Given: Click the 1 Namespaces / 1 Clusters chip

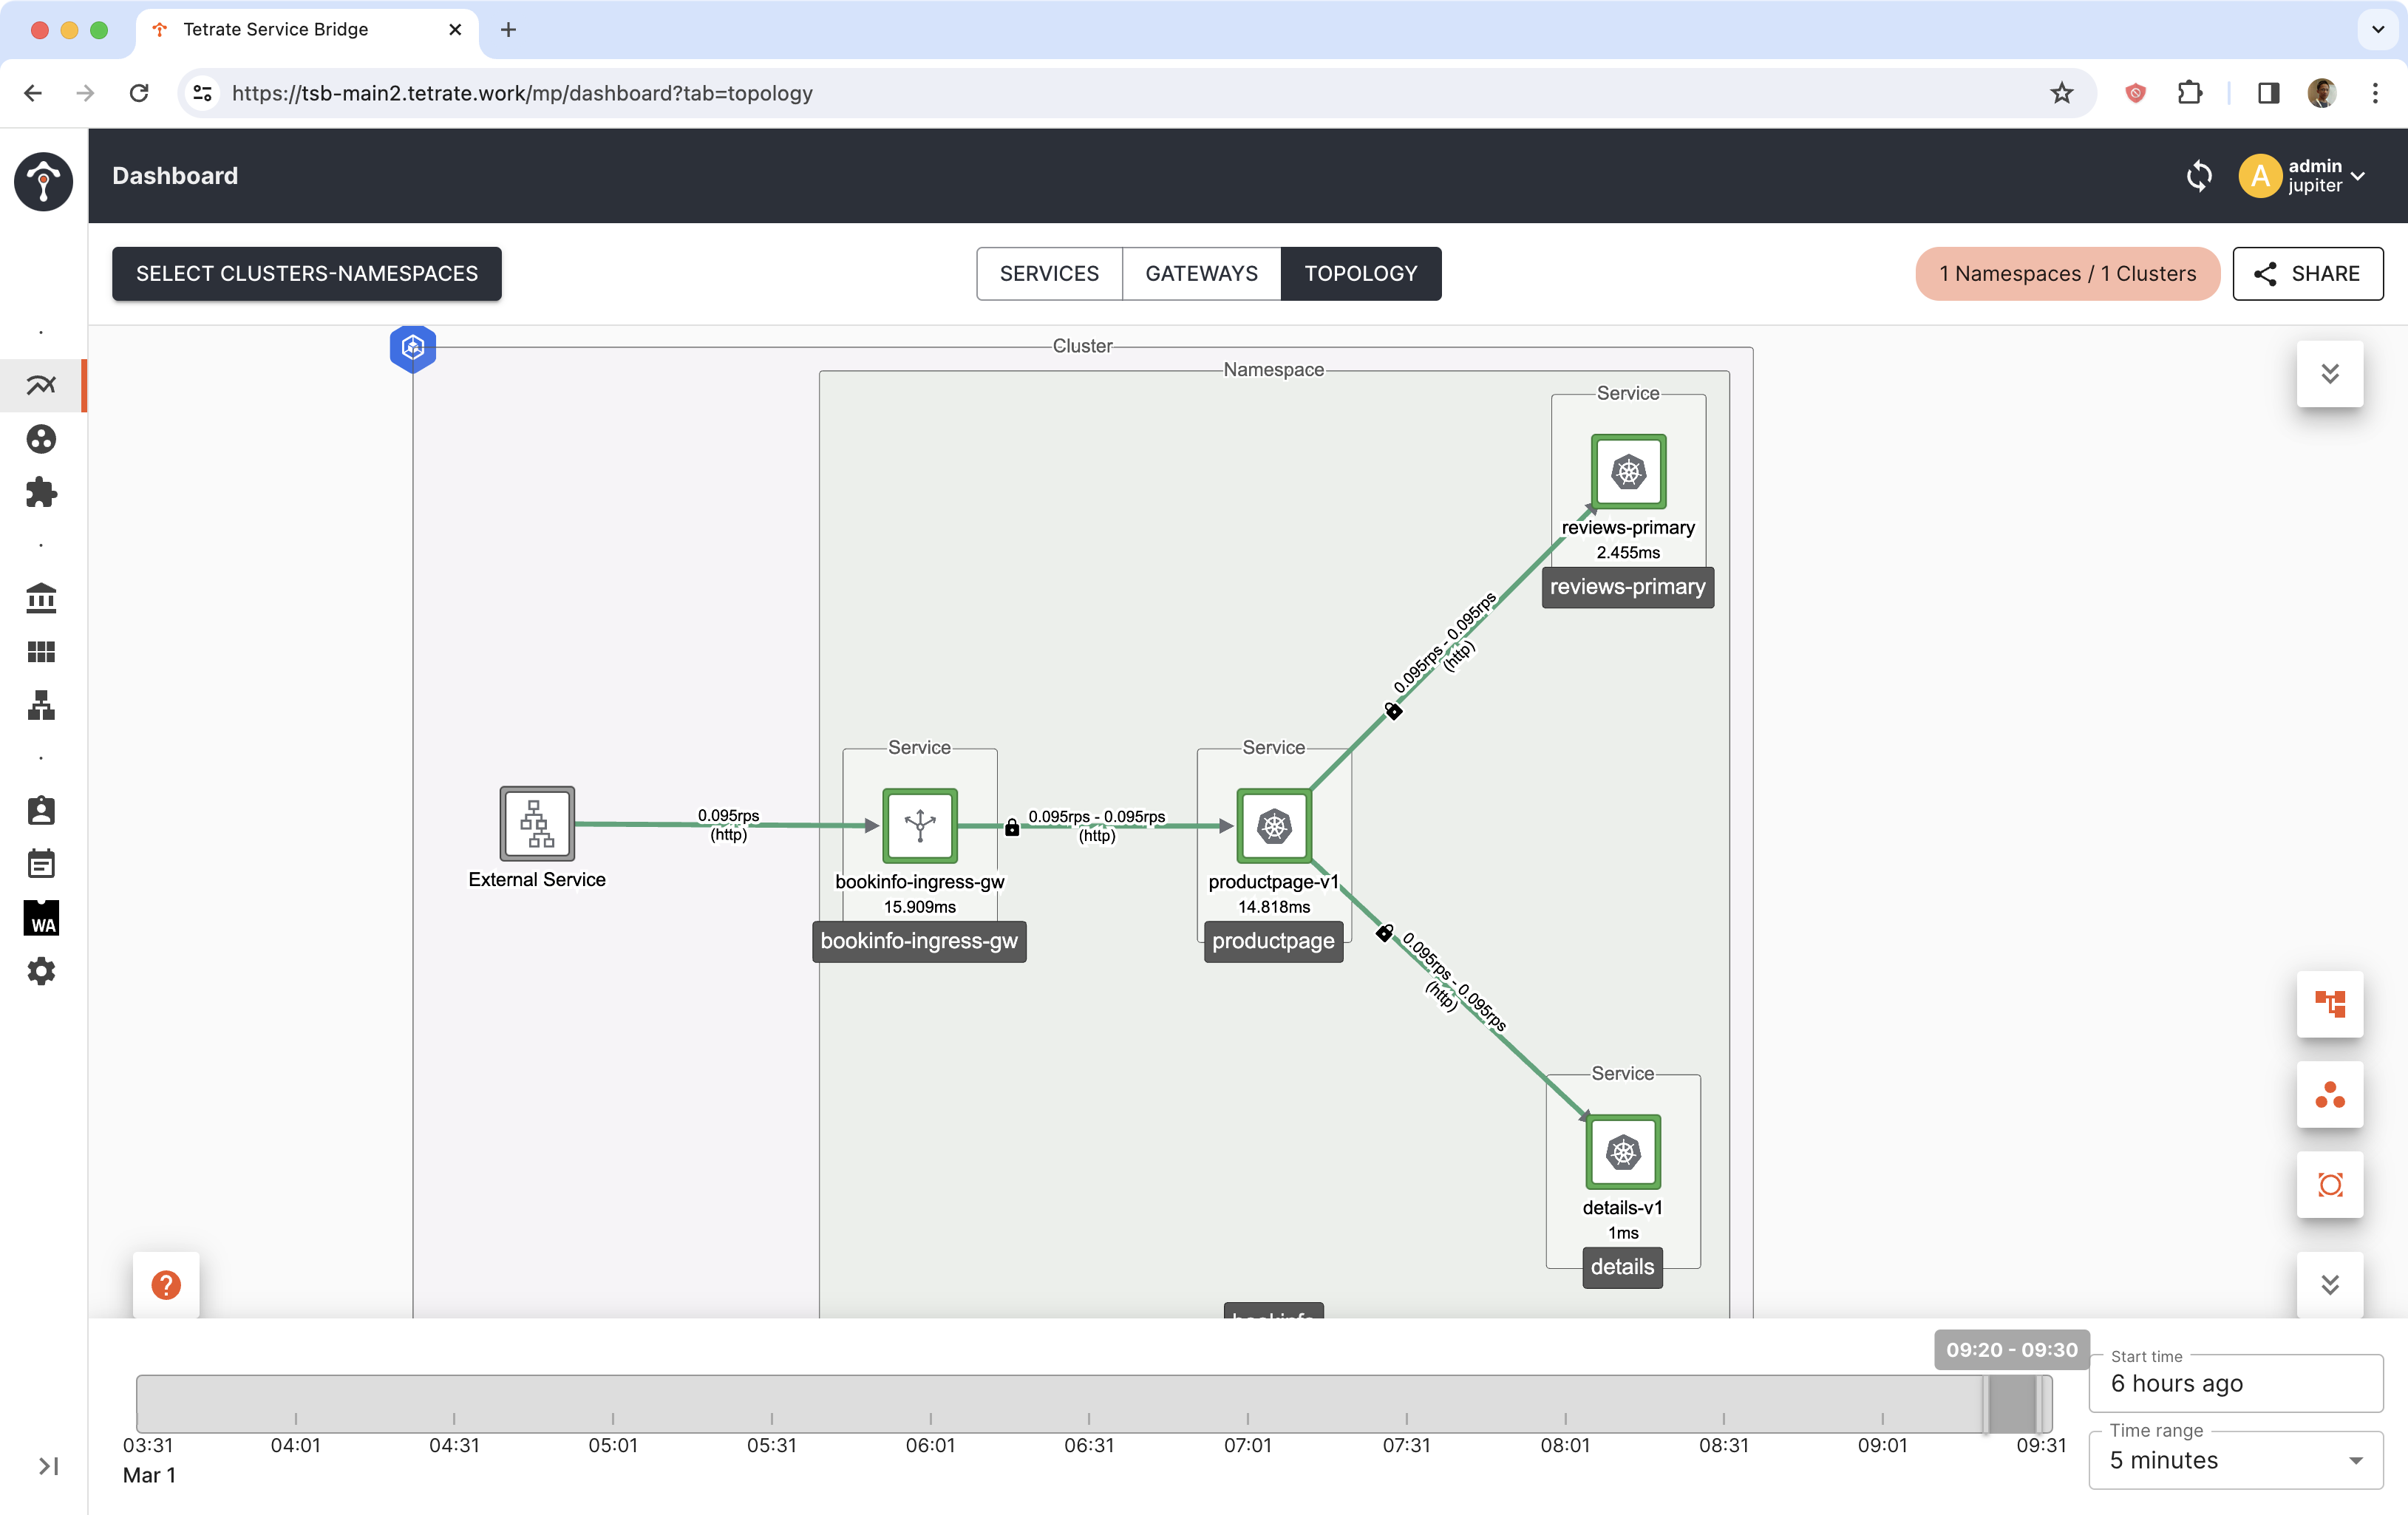Looking at the screenshot, I should click(2067, 274).
